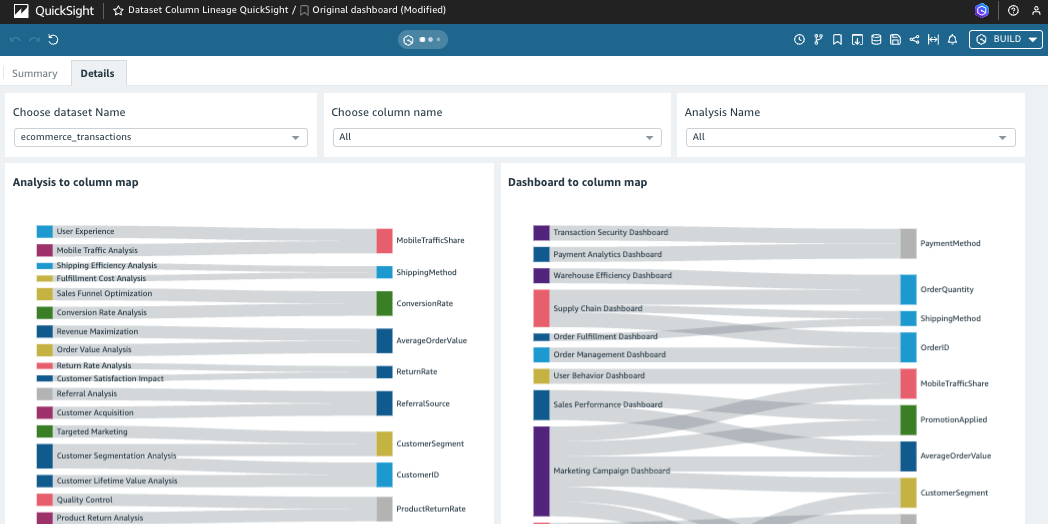Screen dimensions: 1048x524
Task: Select User Behavior Dashboard label
Action: [599, 376]
